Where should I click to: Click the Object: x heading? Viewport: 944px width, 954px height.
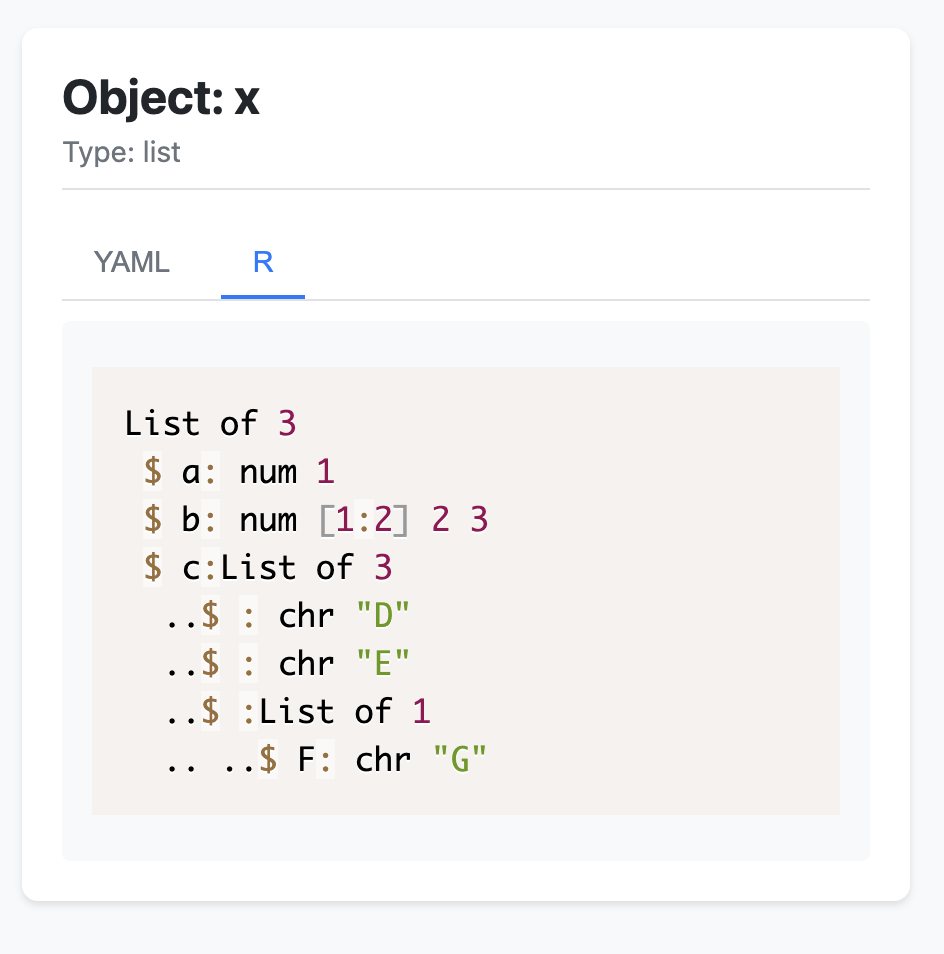point(161,98)
